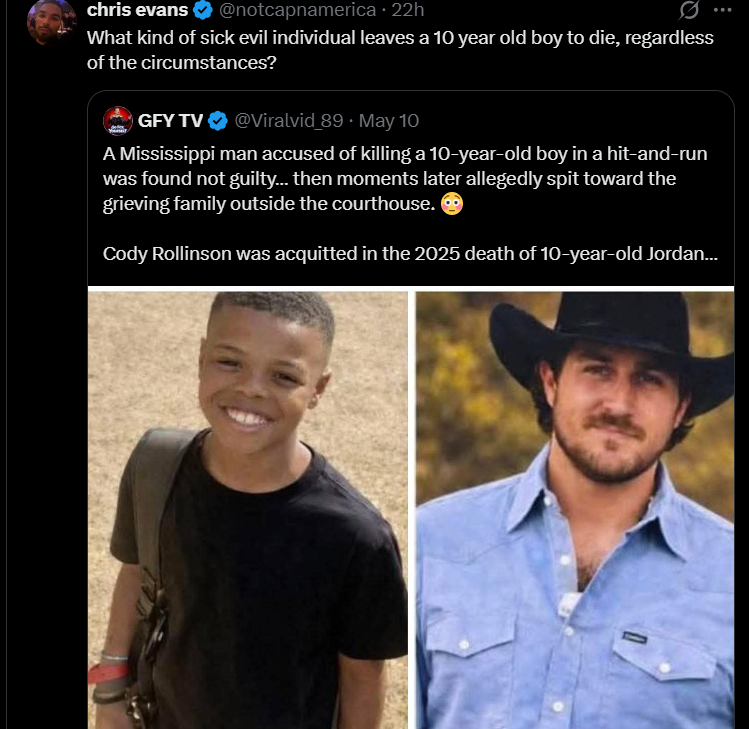Click GFY TV verified checkmark

[x=218, y=121]
